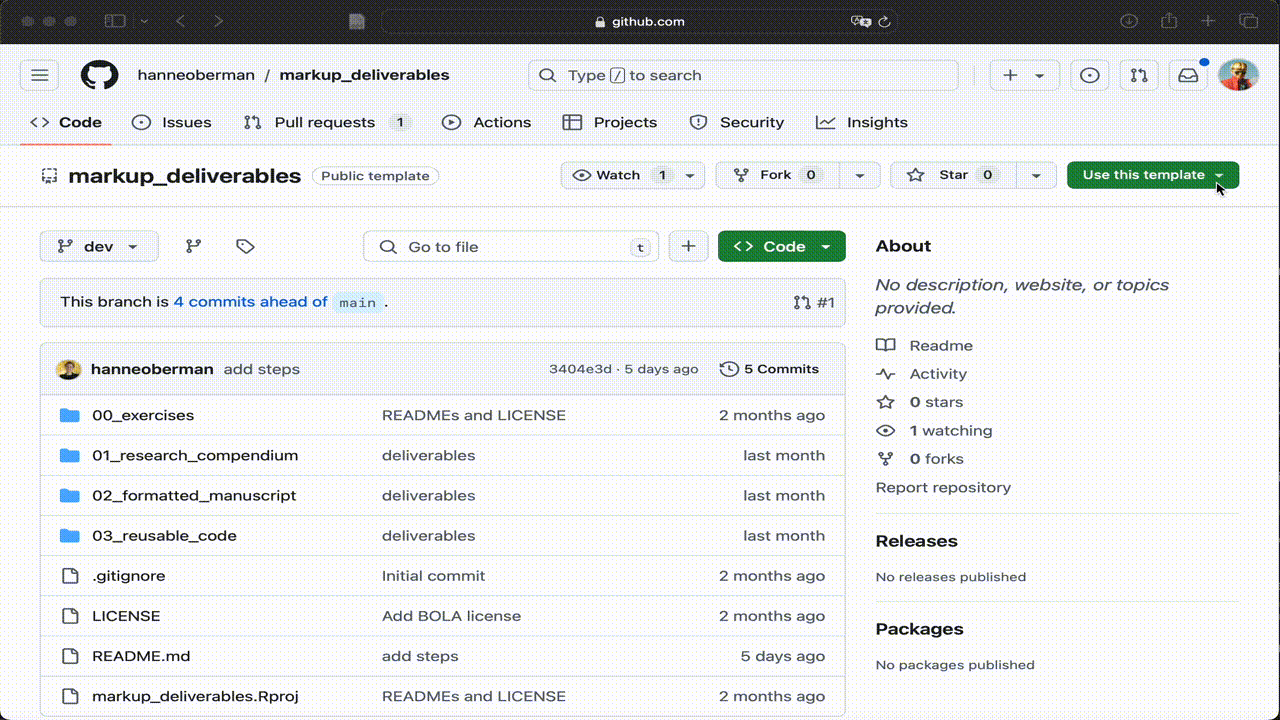The width and height of the screenshot is (1280, 720).
Task: Click the add steps commit message
Action: [262, 369]
